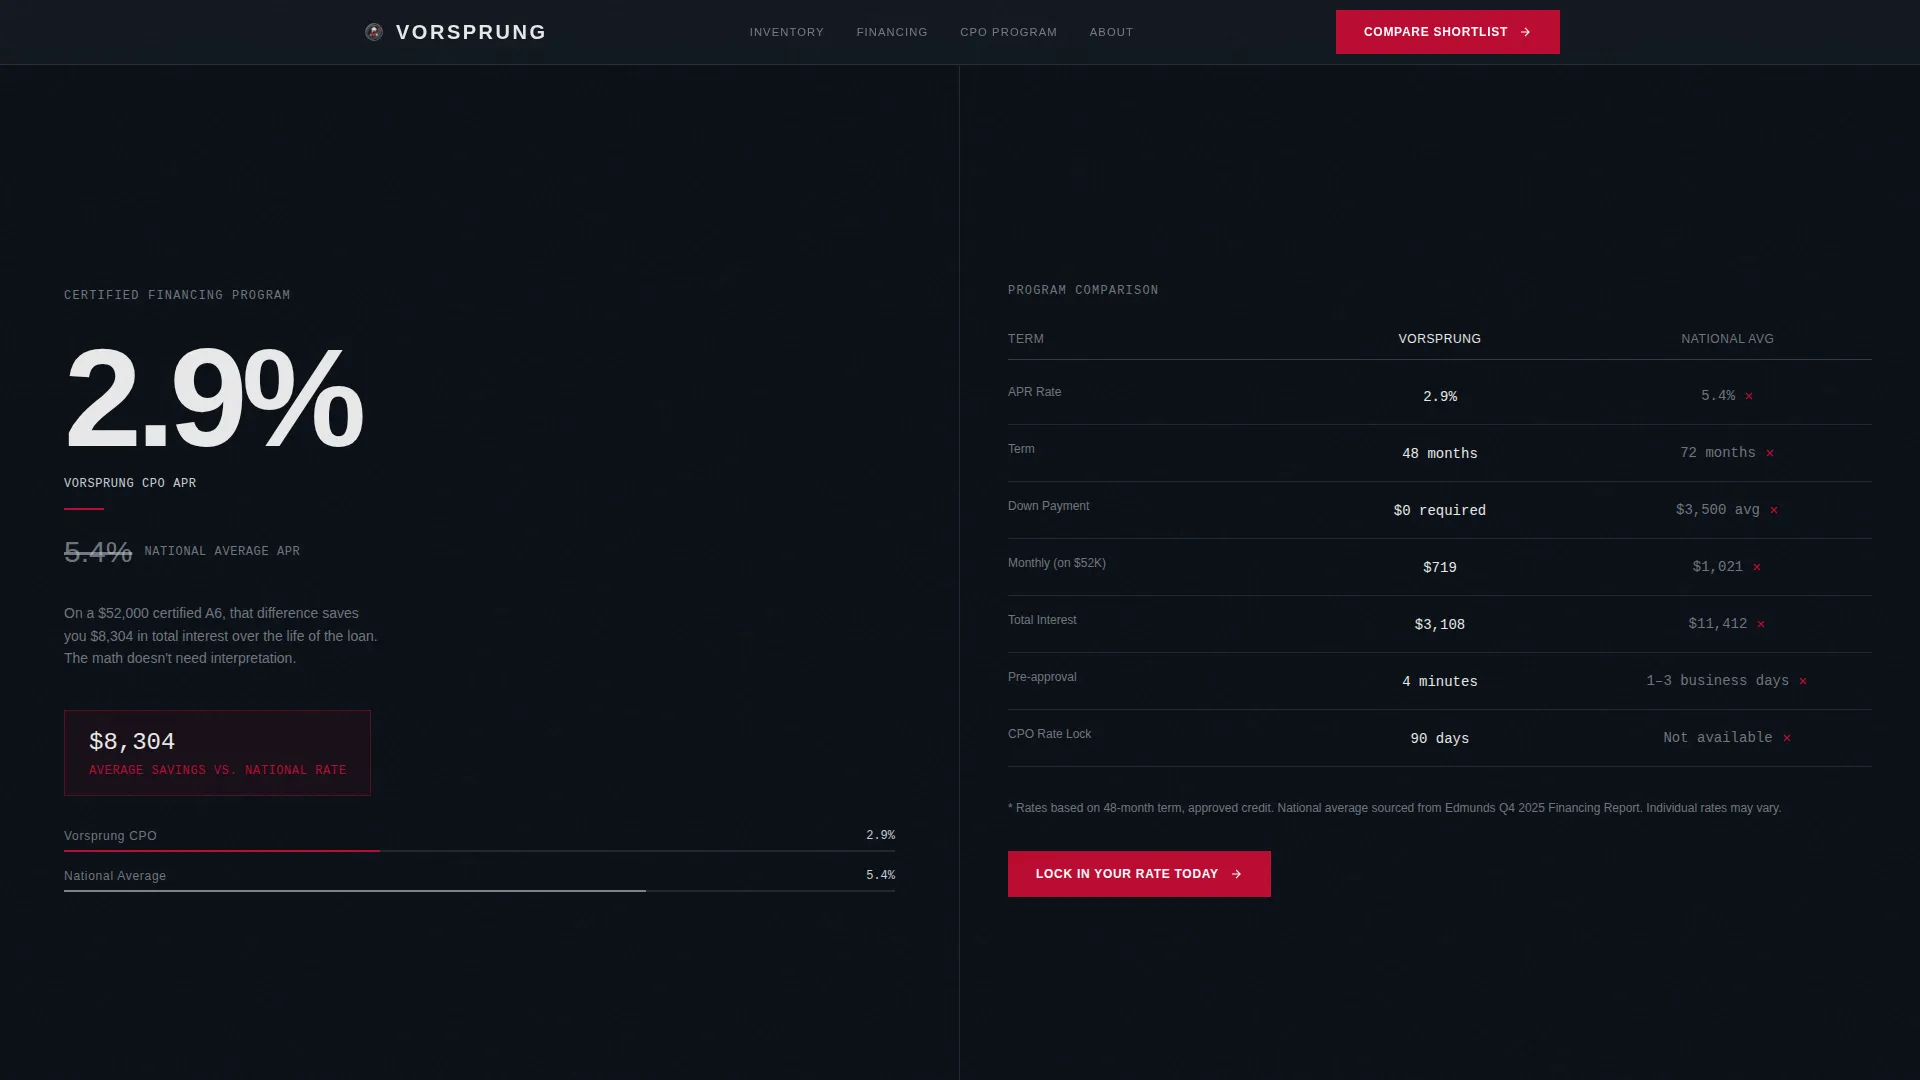Click the red X beside $3,500 avg
This screenshot has height=1080, width=1920.
[1774, 510]
